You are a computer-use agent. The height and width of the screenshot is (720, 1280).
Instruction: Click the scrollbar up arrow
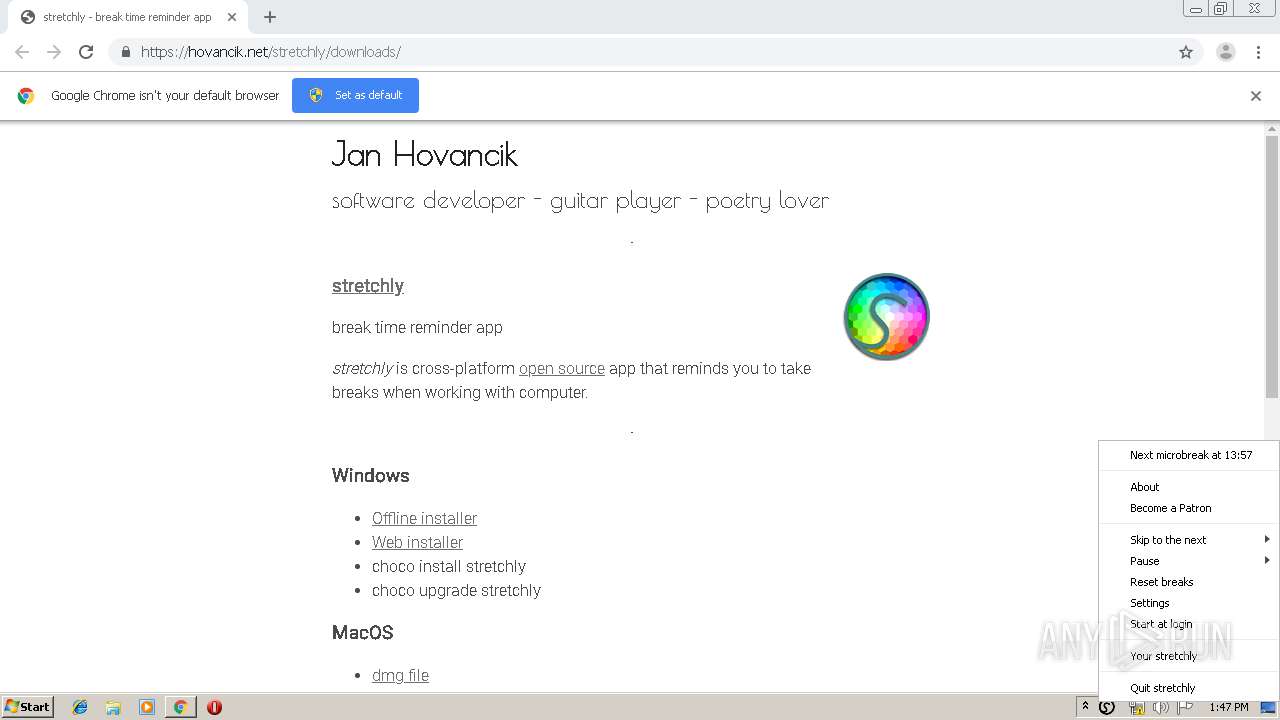point(1272,129)
